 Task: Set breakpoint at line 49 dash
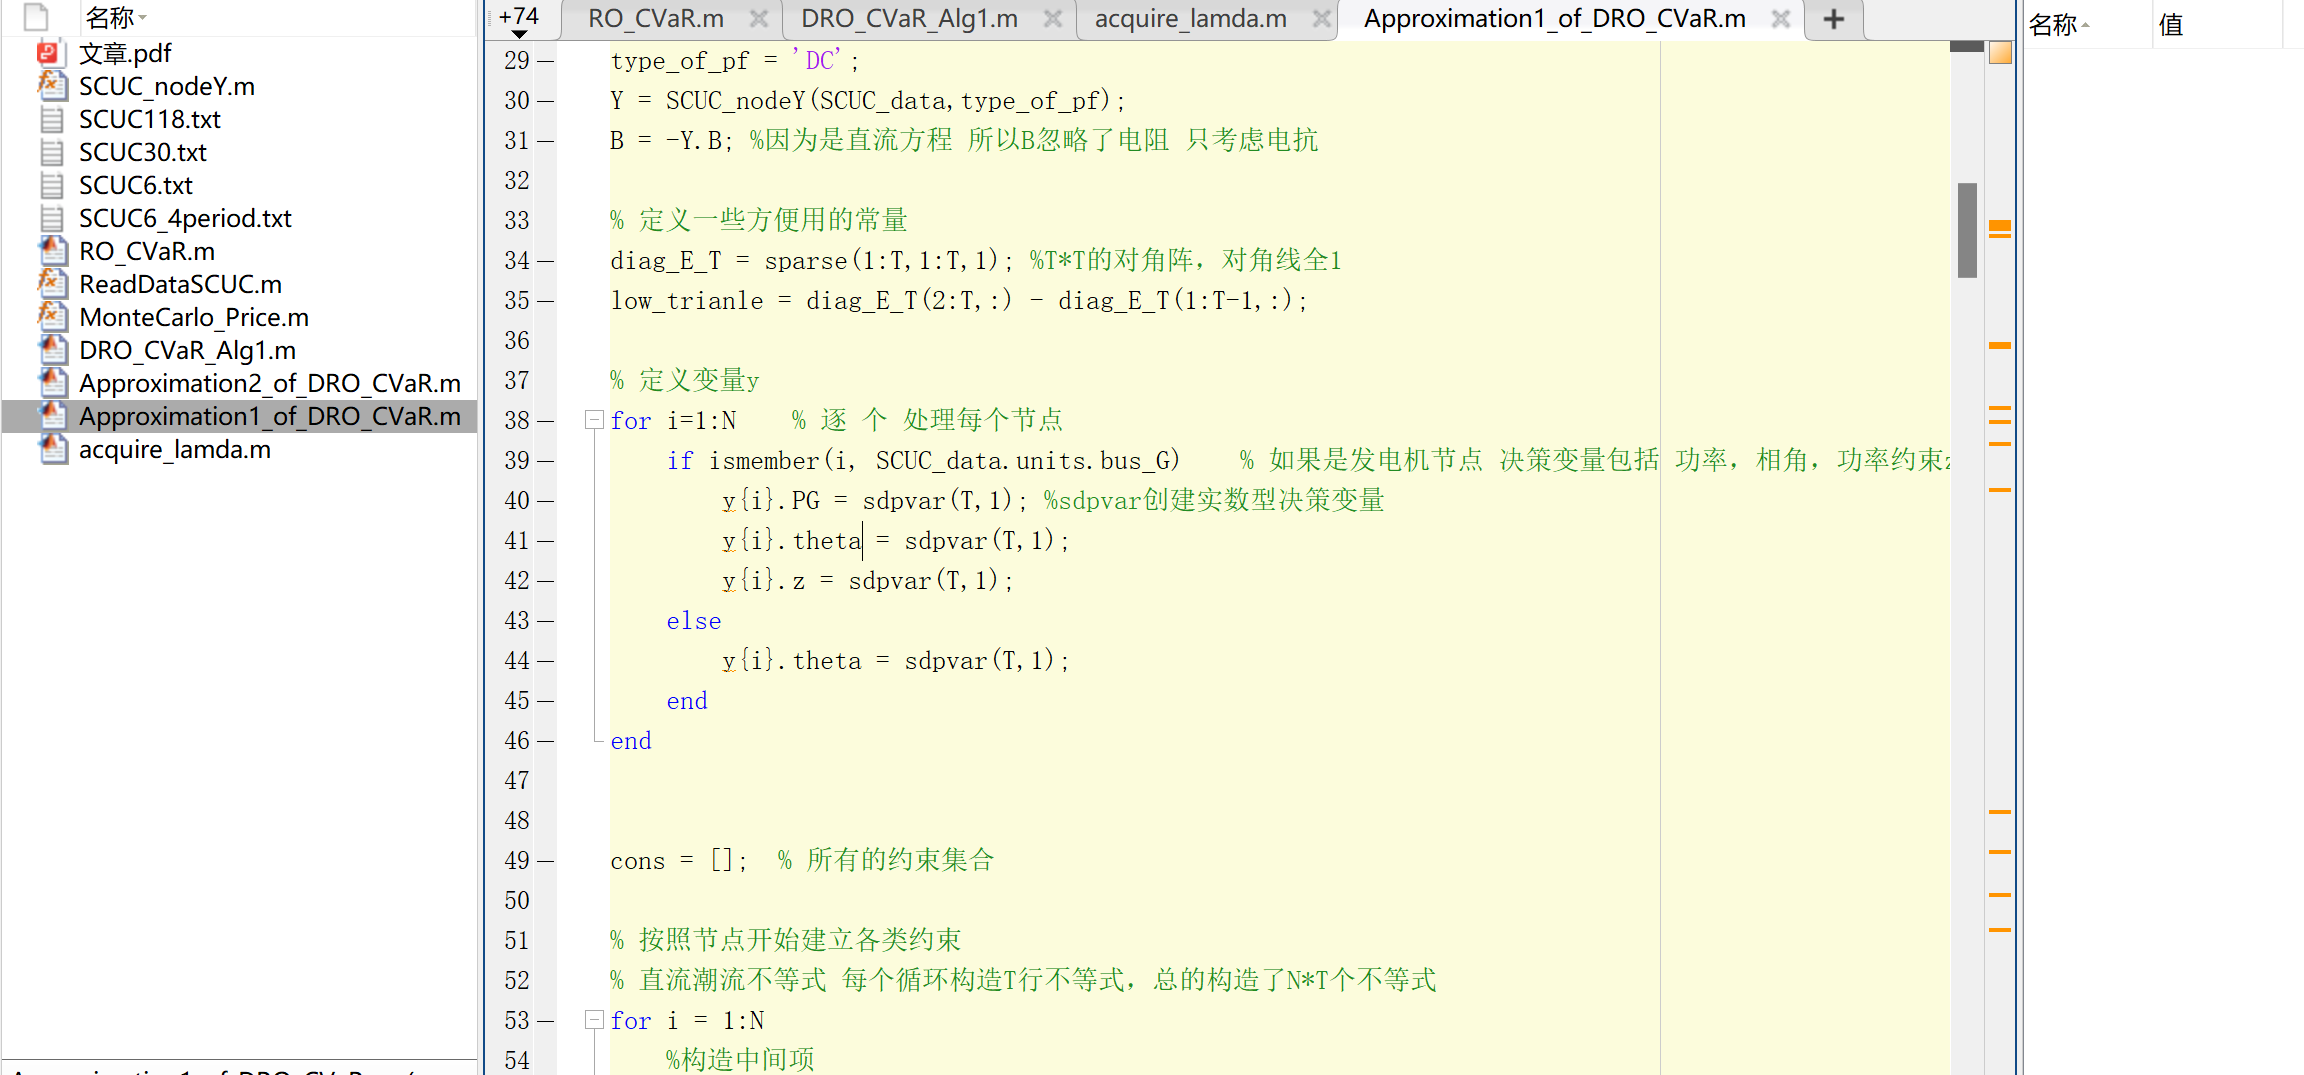pos(546,861)
